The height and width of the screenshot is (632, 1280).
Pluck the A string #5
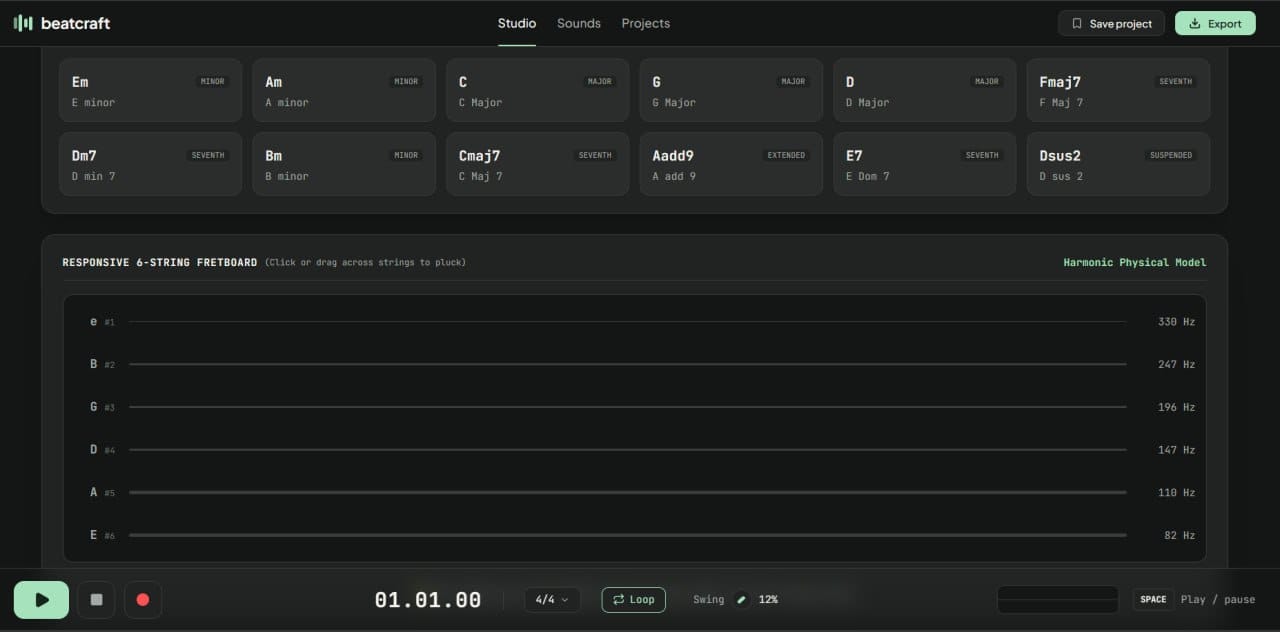tap(627, 492)
